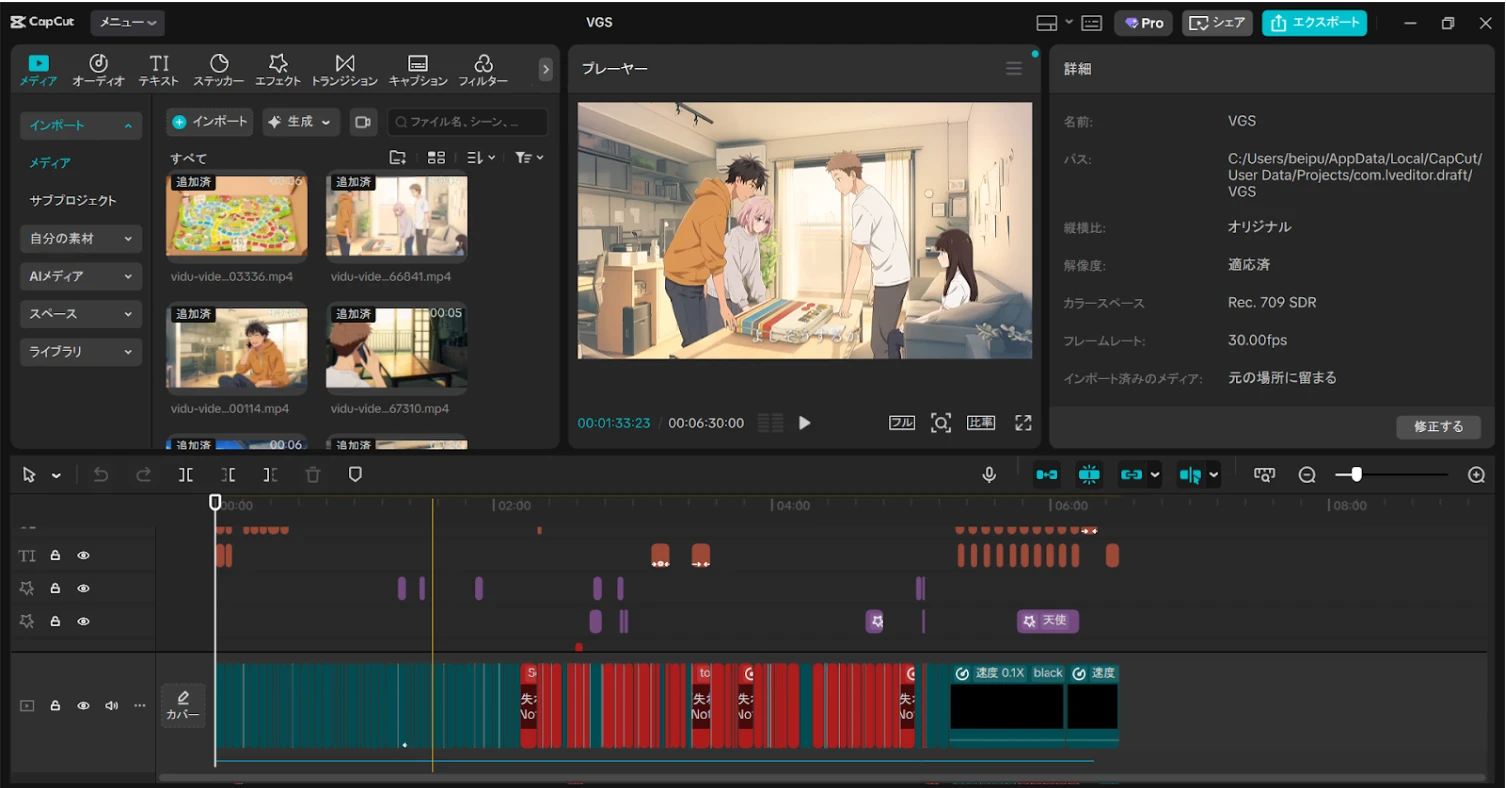Switch to grid view icon
Viewport: 1506px width, 788px height.
point(436,158)
